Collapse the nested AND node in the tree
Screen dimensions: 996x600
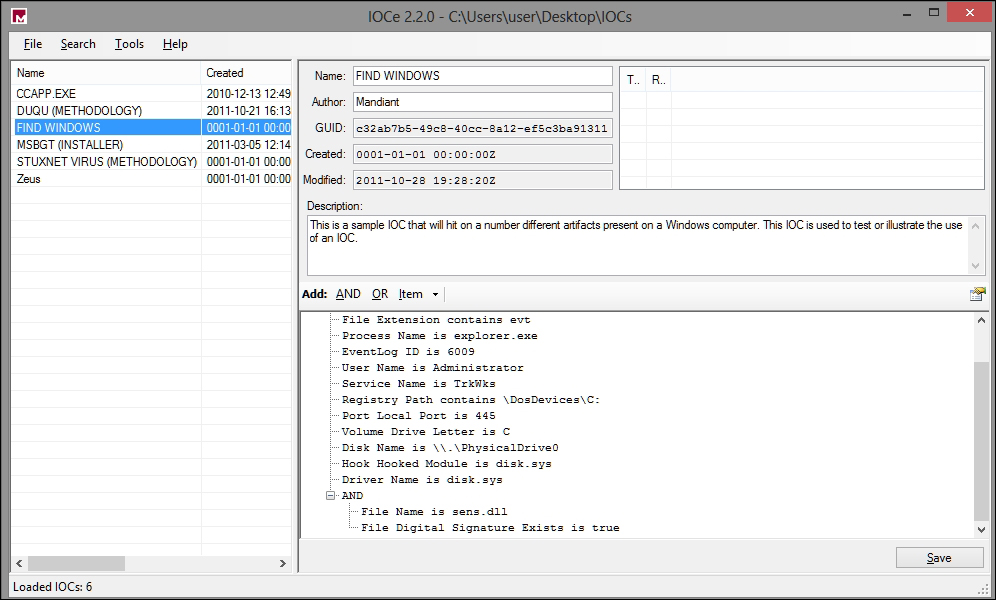(x=331, y=495)
